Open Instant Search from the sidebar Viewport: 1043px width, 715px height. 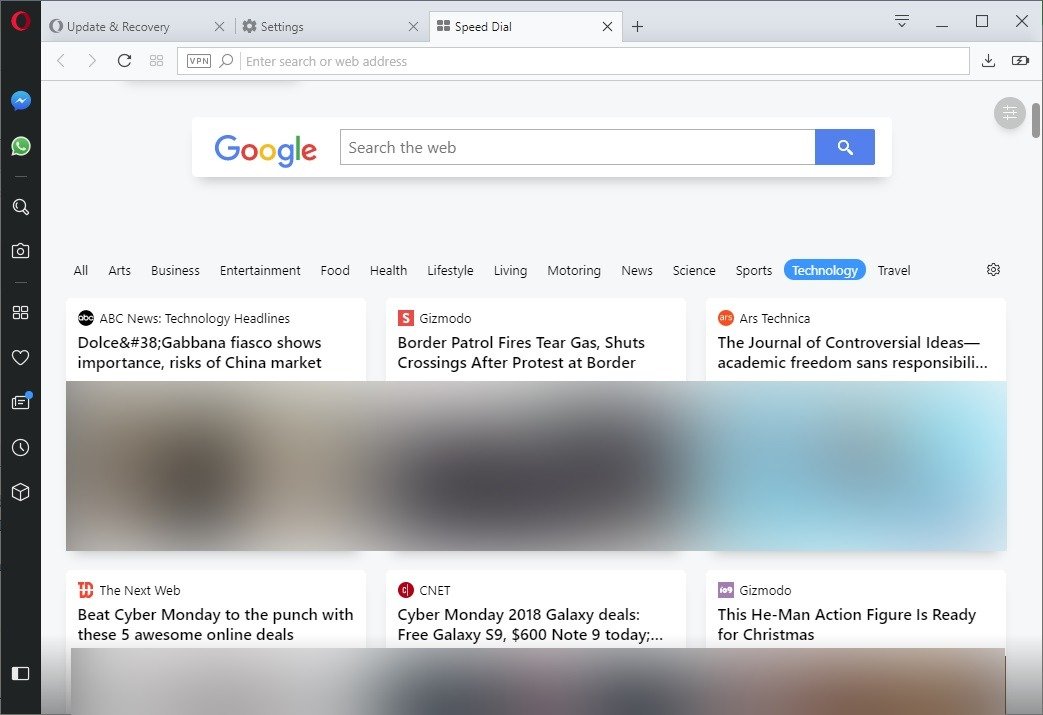(x=21, y=207)
